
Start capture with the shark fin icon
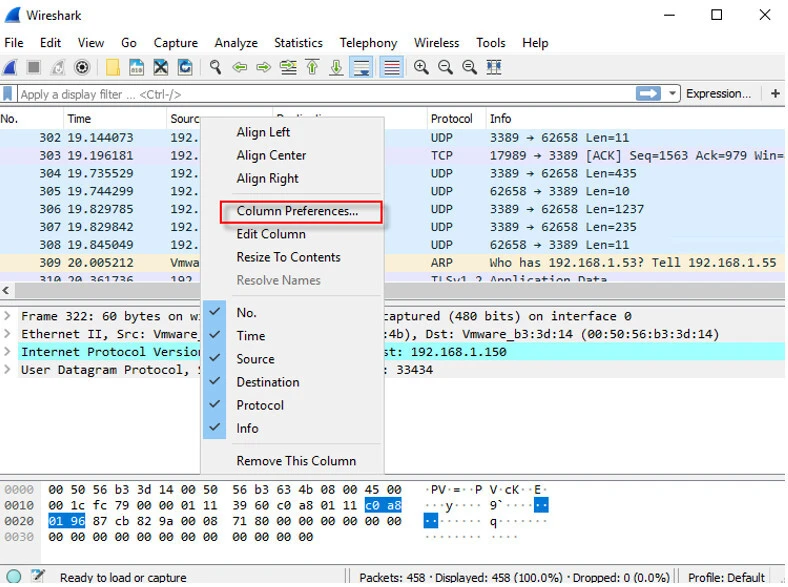click(x=10, y=68)
